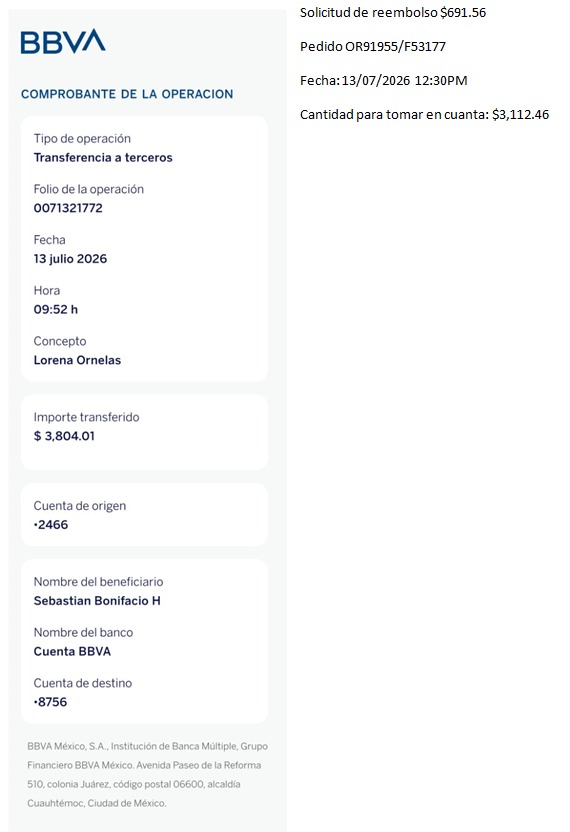Click the bank name Cuenta BBVA

[x=72, y=652]
